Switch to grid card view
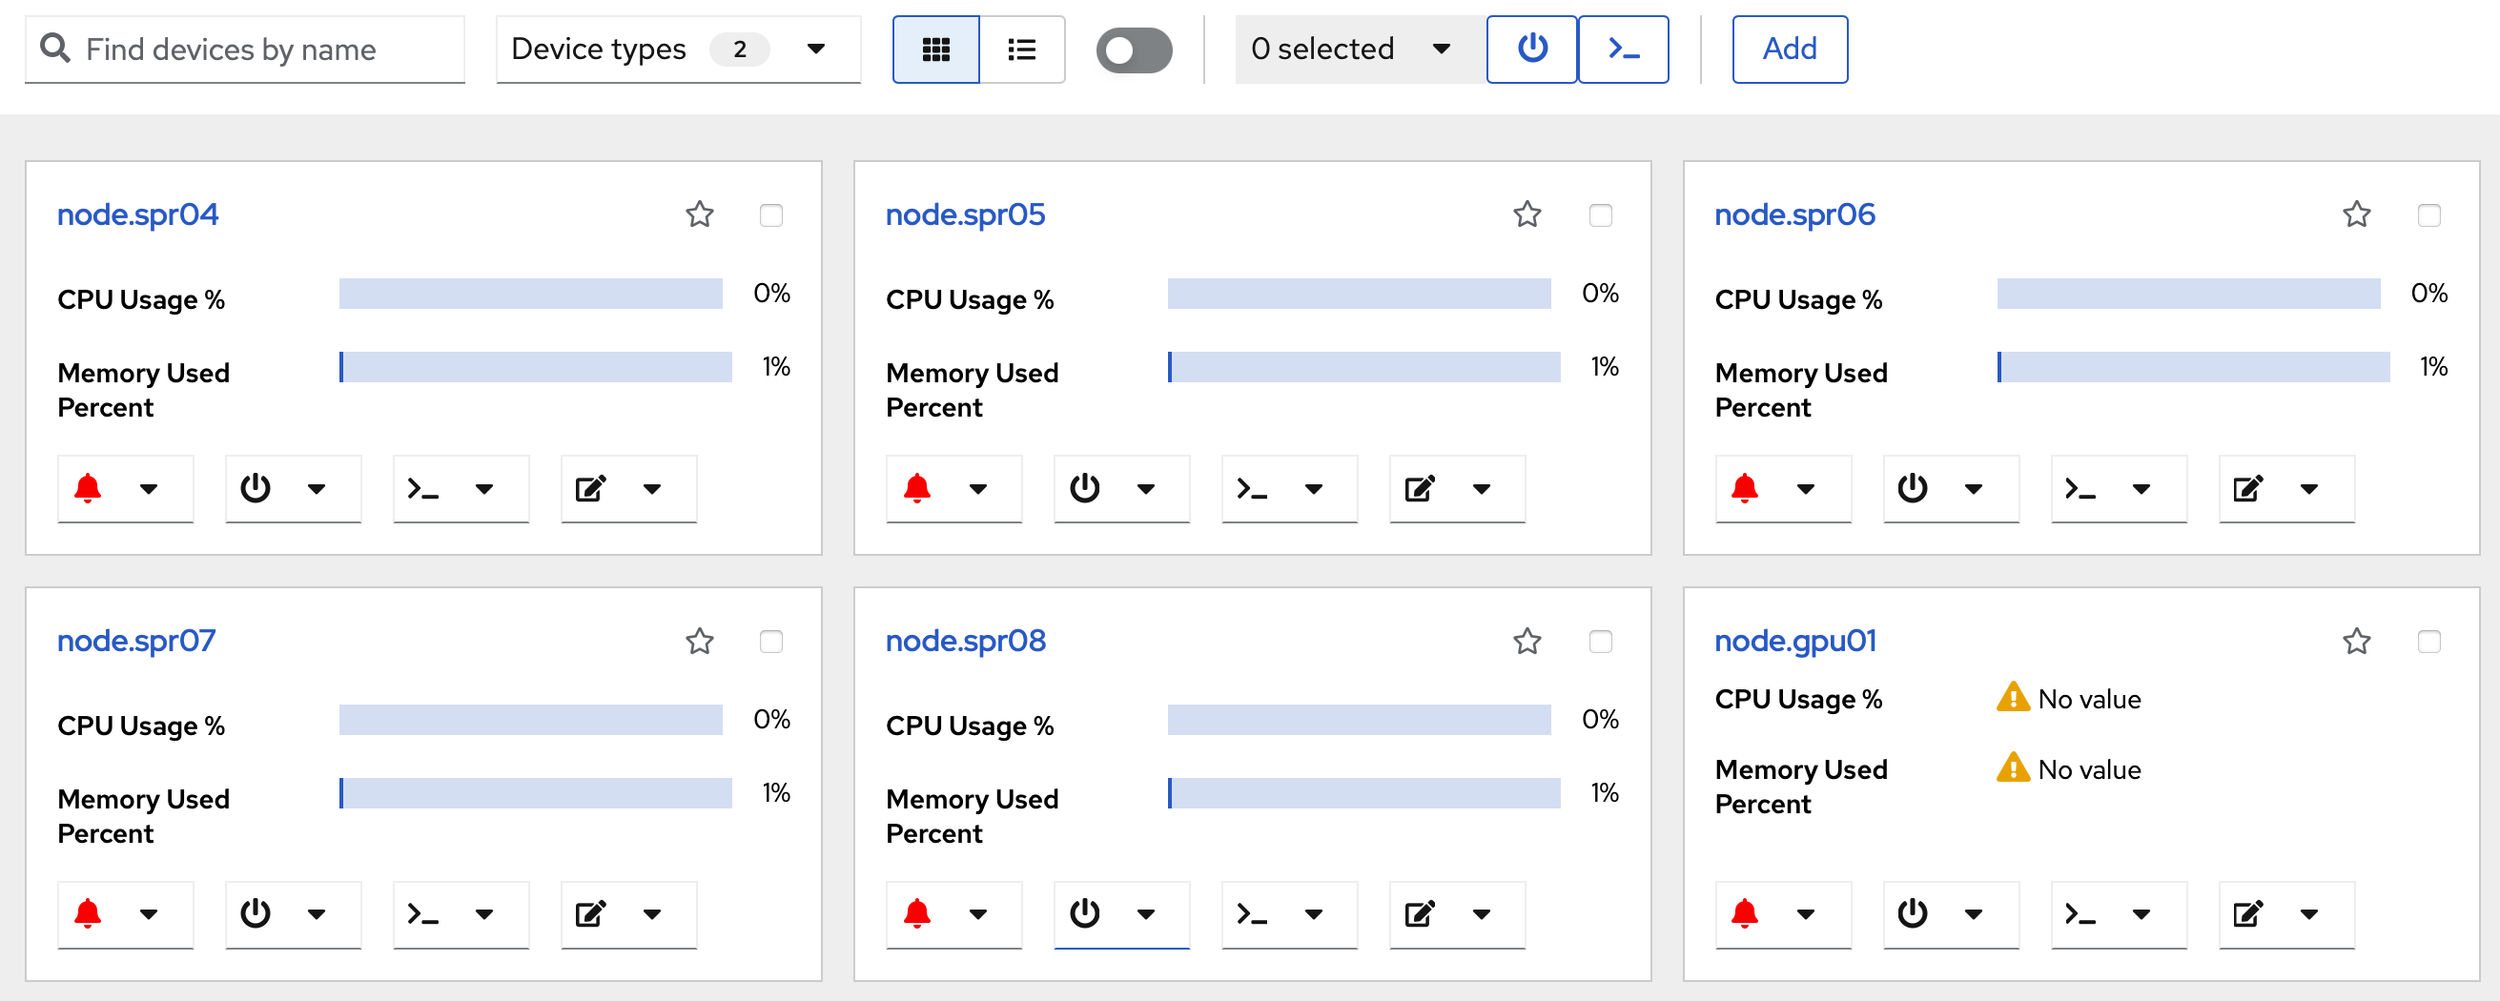This screenshot has width=2500, height=1001. 935,49
